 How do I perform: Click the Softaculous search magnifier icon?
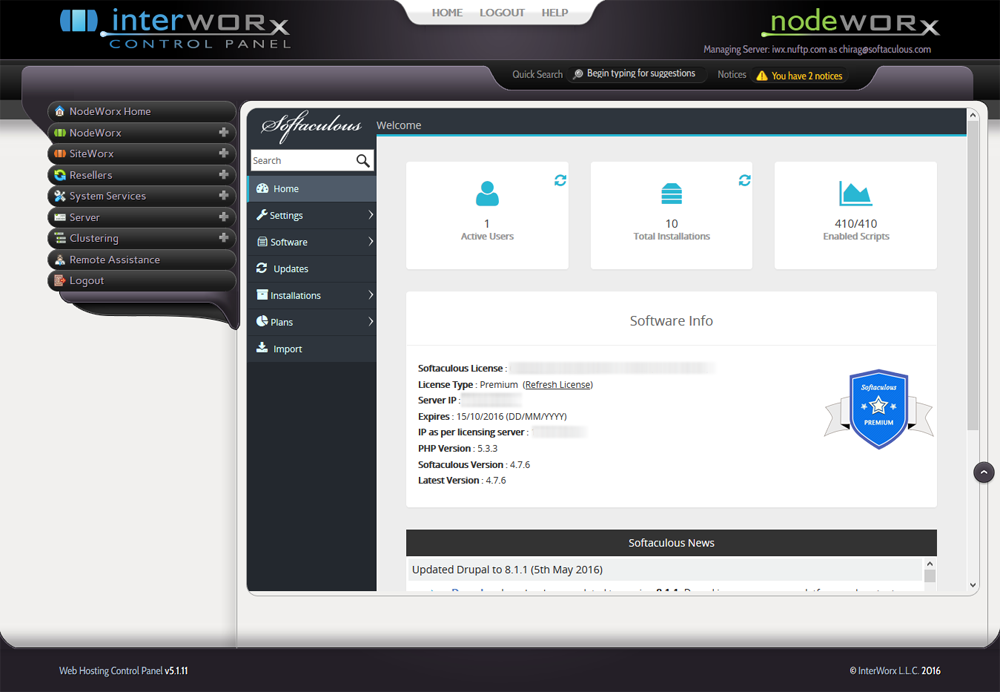pos(363,161)
